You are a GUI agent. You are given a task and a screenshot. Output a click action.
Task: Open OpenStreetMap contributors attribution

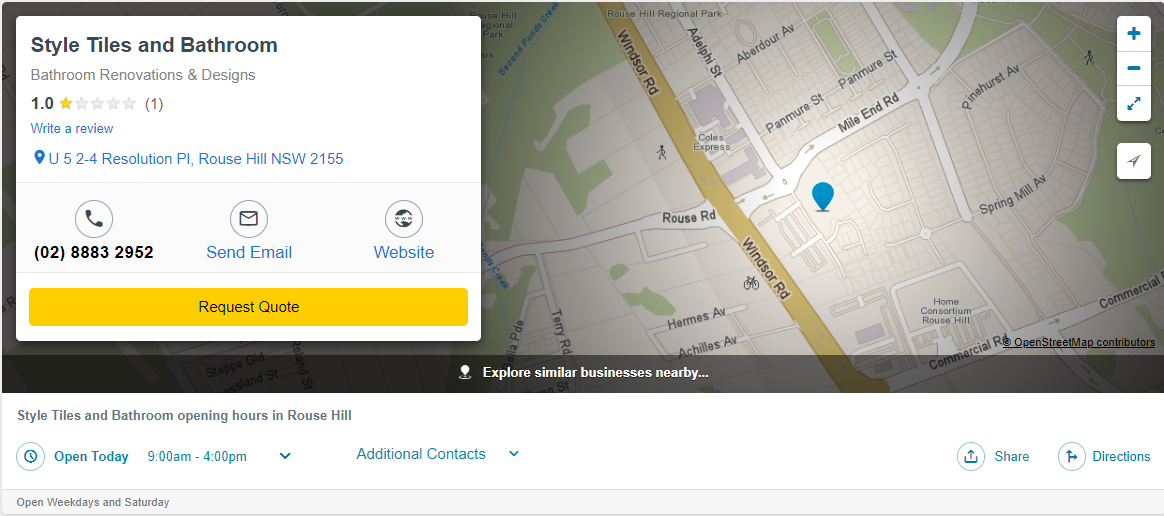click(x=1079, y=342)
